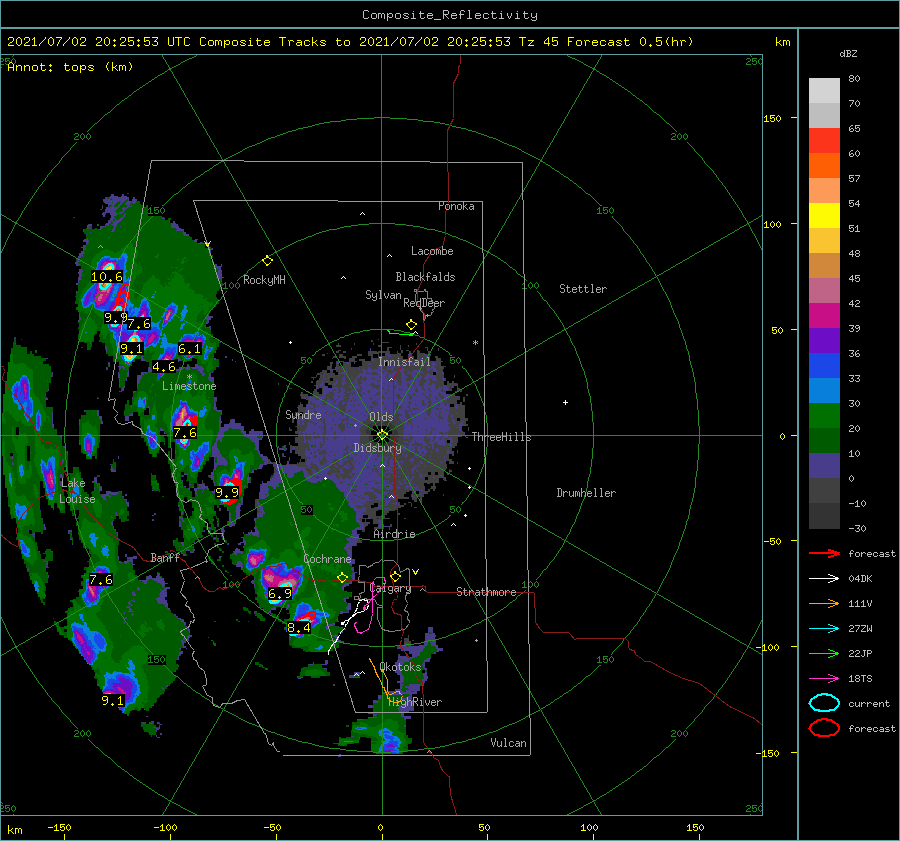Pick the light gray 80 dBZ swatch
900x841 pixels.
pos(824,91)
